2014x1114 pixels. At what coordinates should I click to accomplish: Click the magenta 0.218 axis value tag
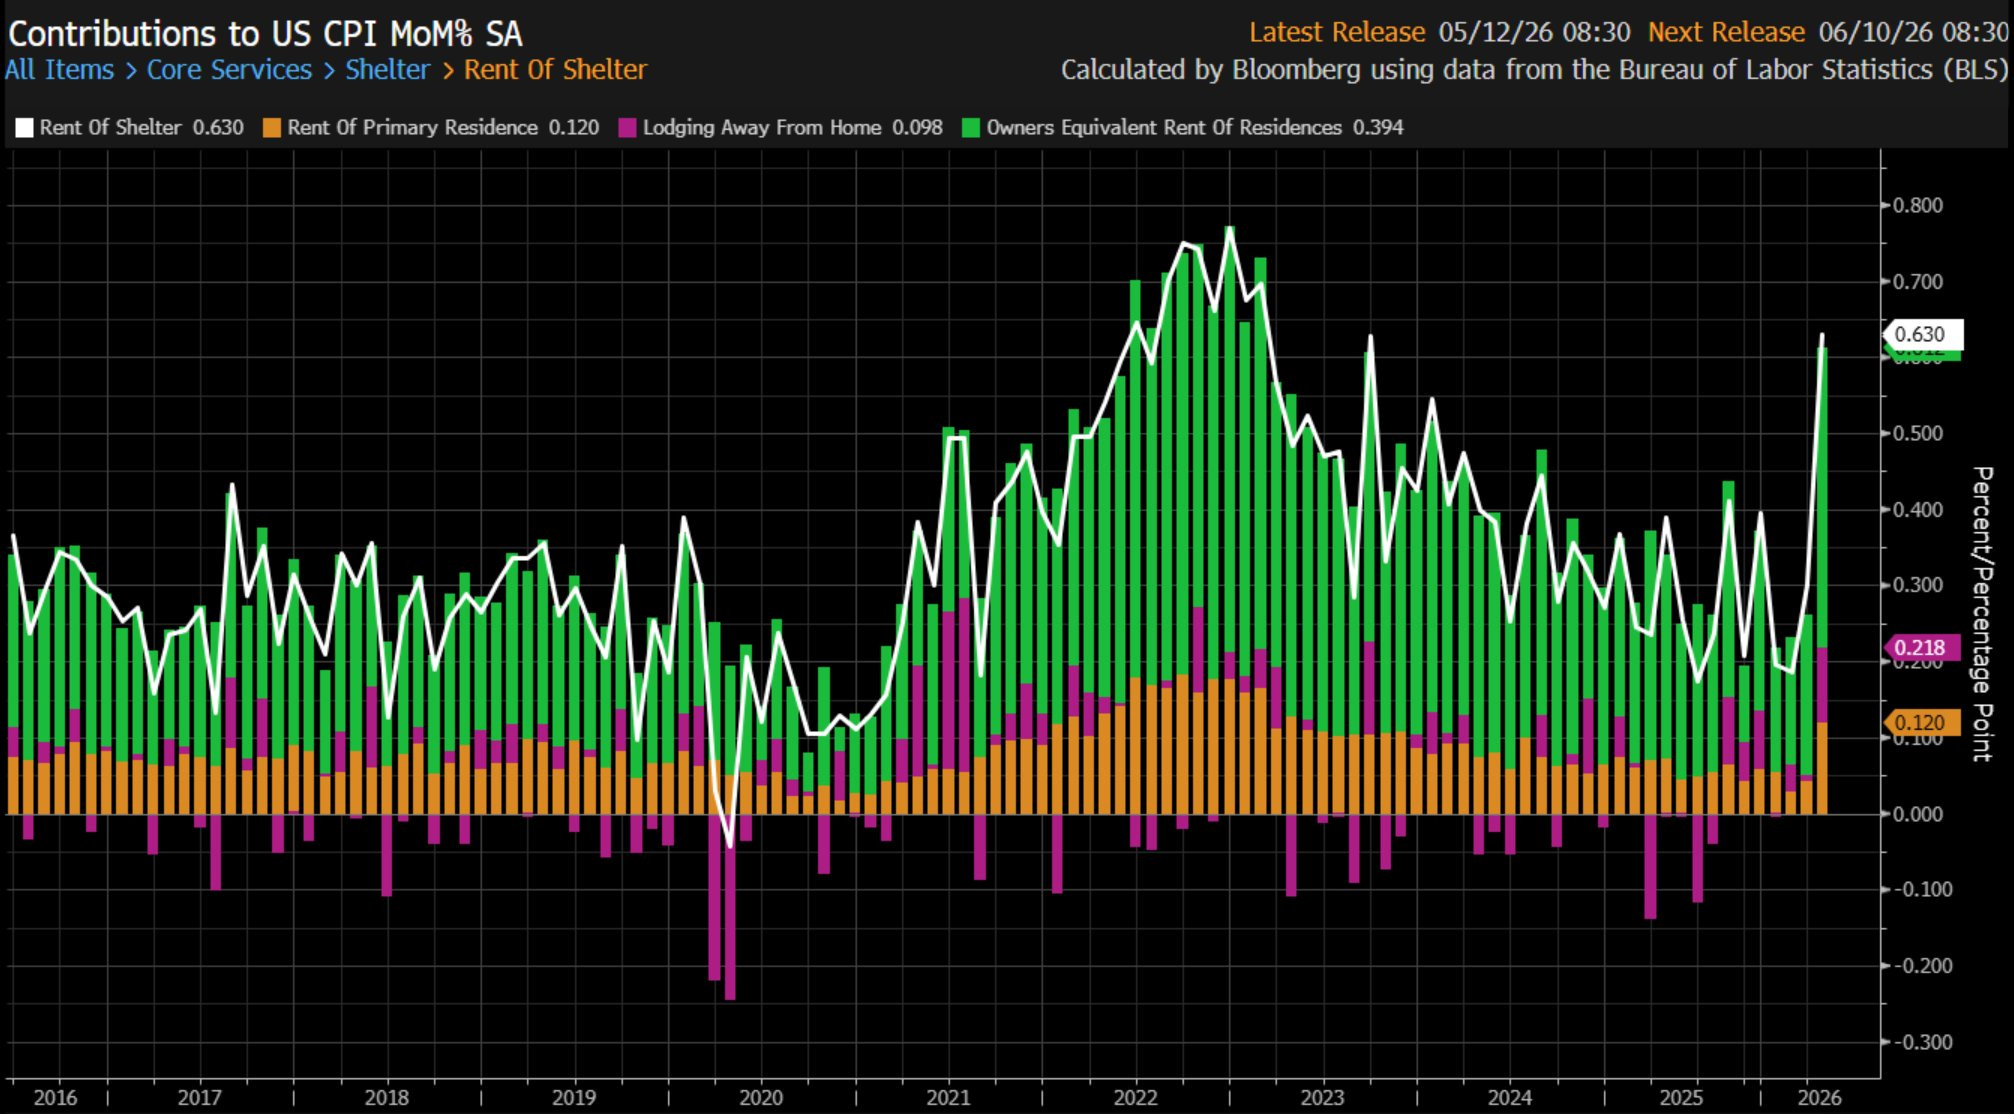coord(1921,647)
